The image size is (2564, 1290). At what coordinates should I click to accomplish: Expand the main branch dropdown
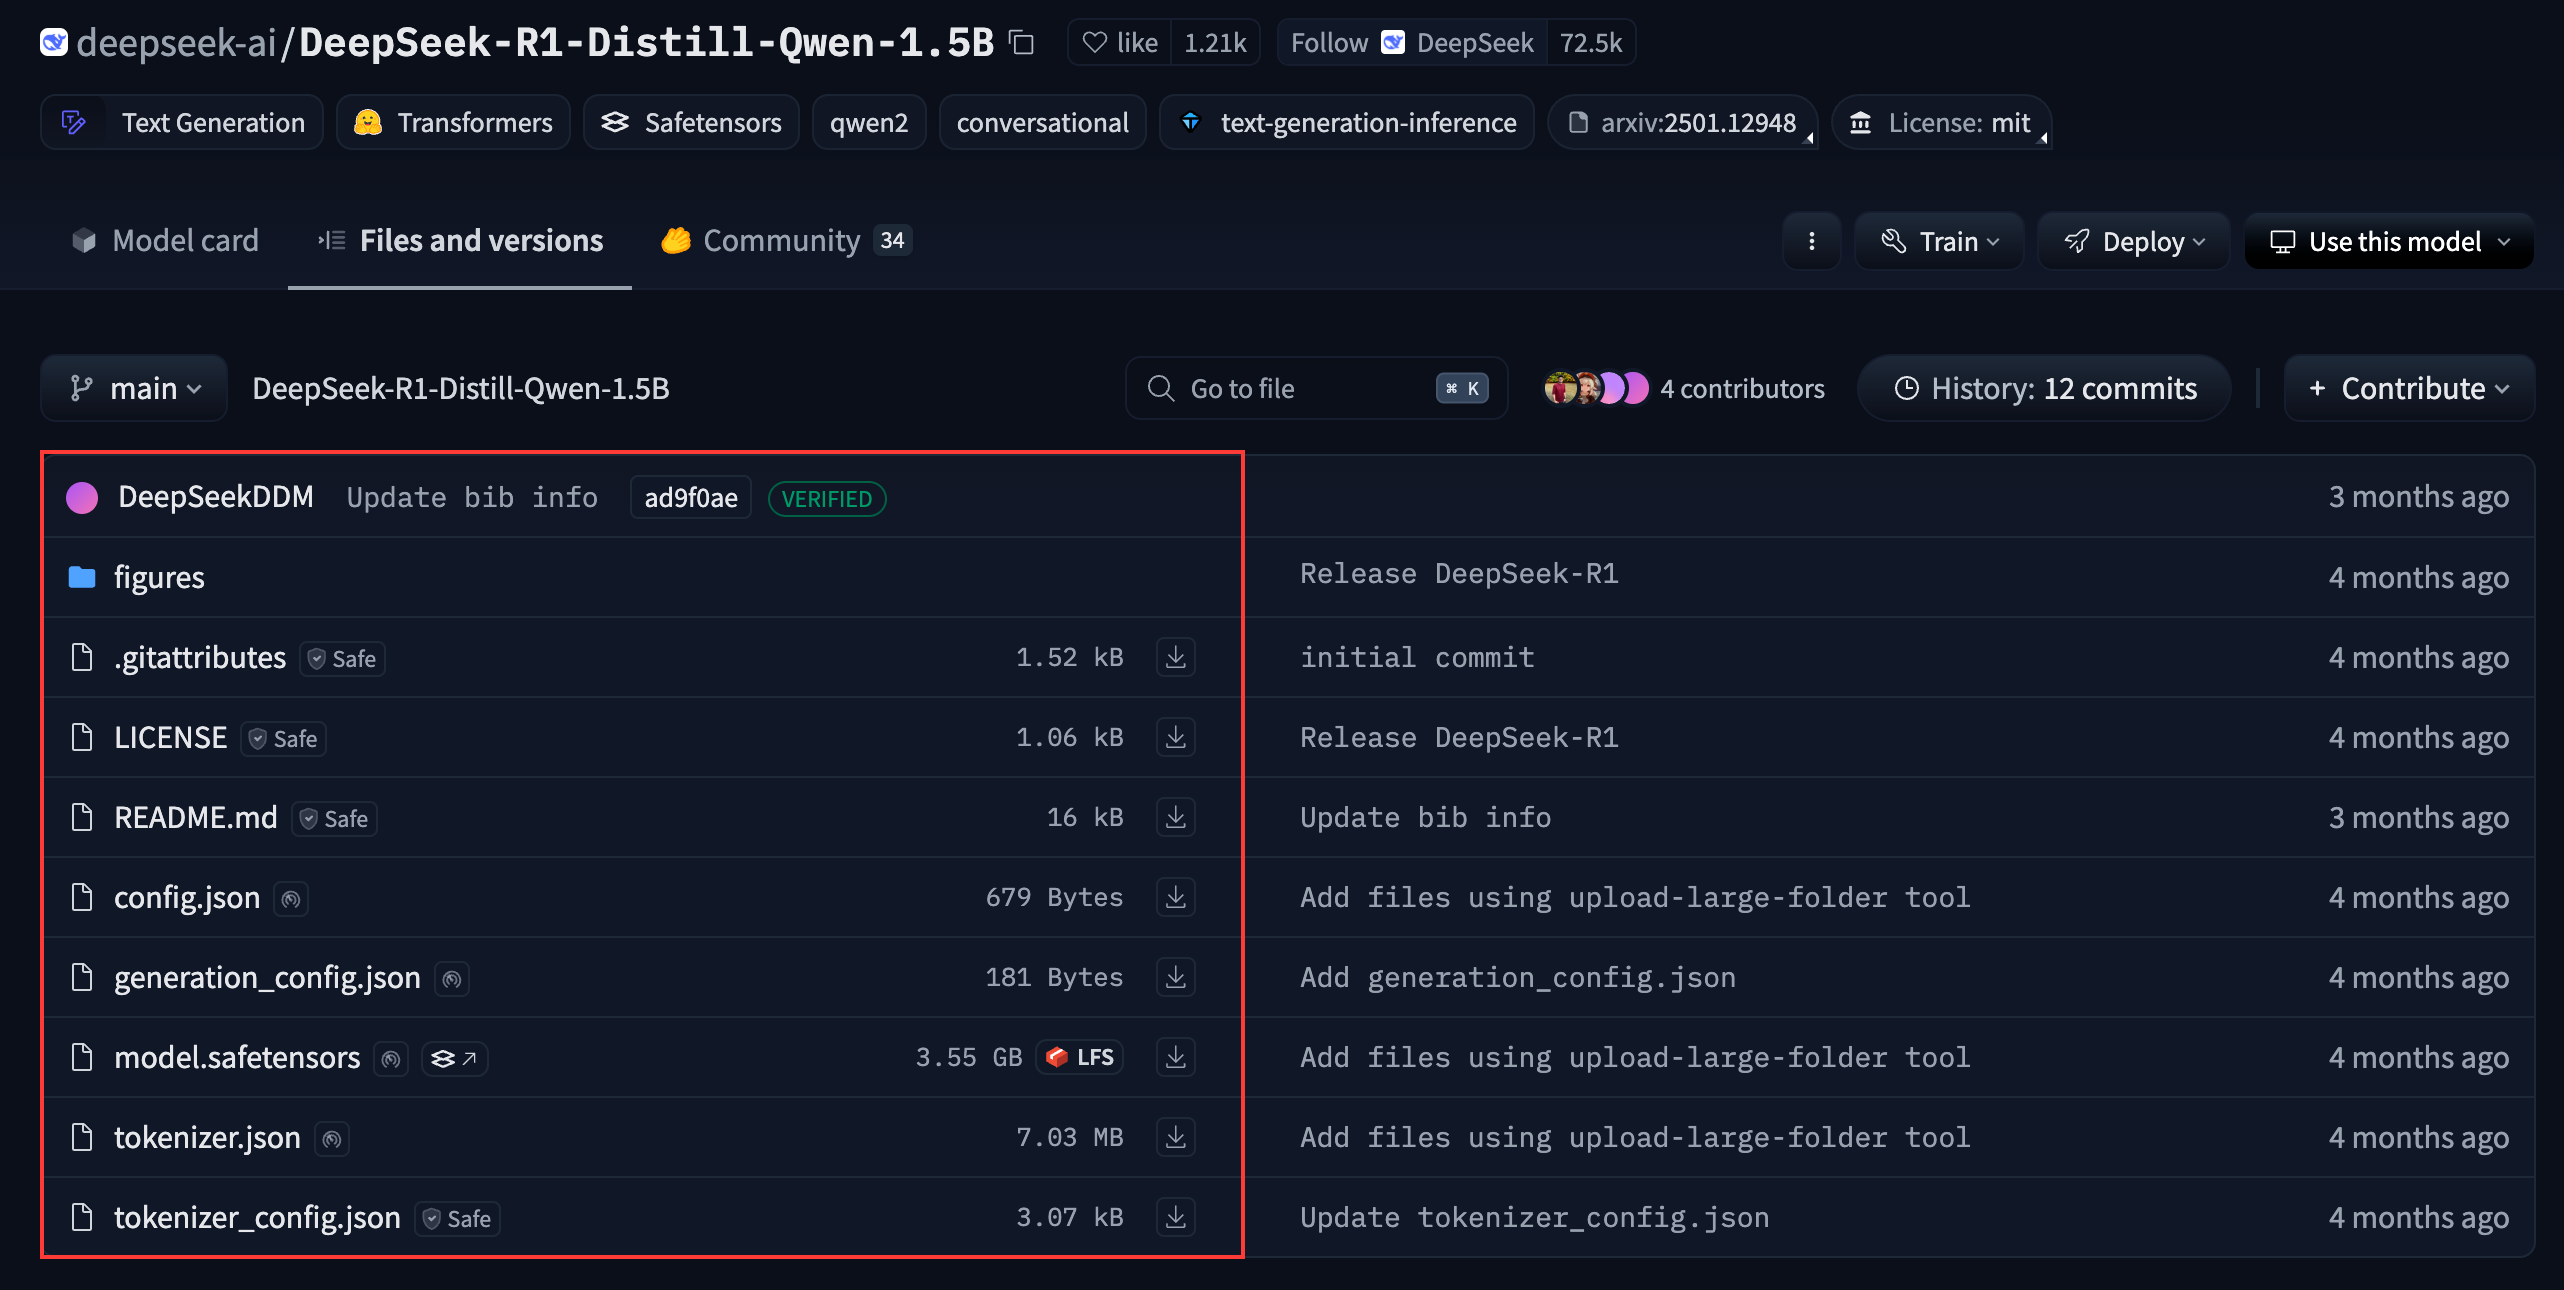pyautogui.click(x=134, y=388)
